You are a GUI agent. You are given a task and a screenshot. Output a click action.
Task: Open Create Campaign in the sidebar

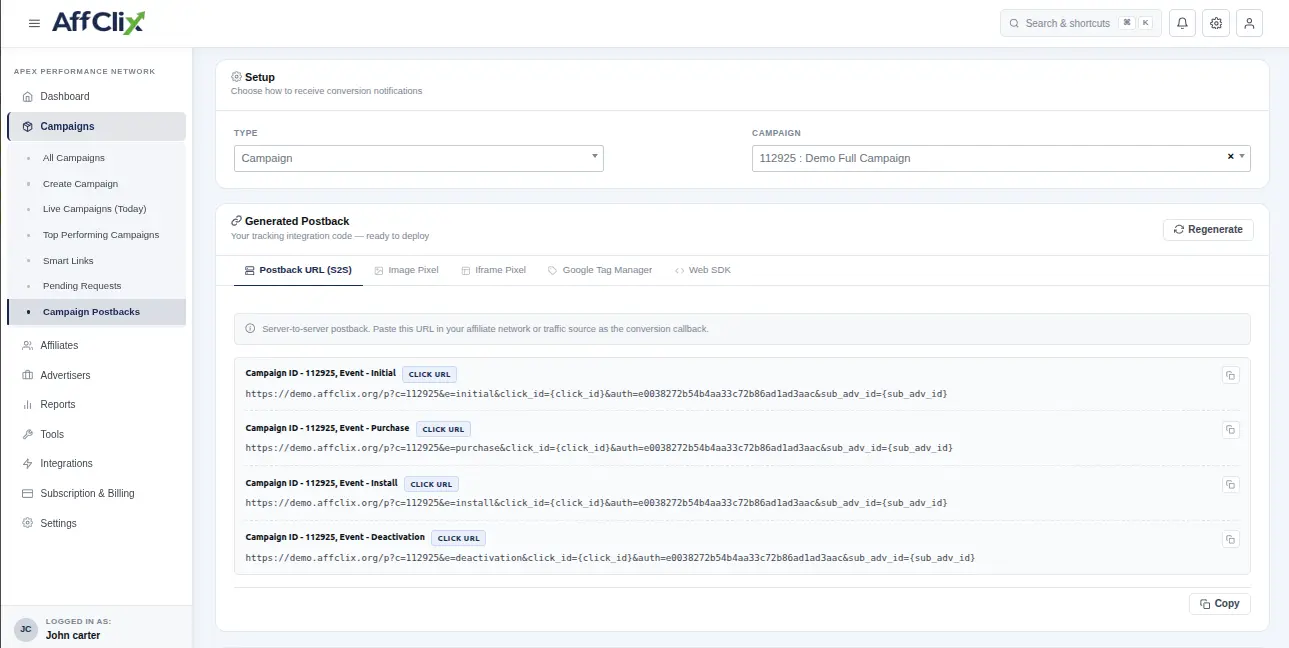[96, 184]
